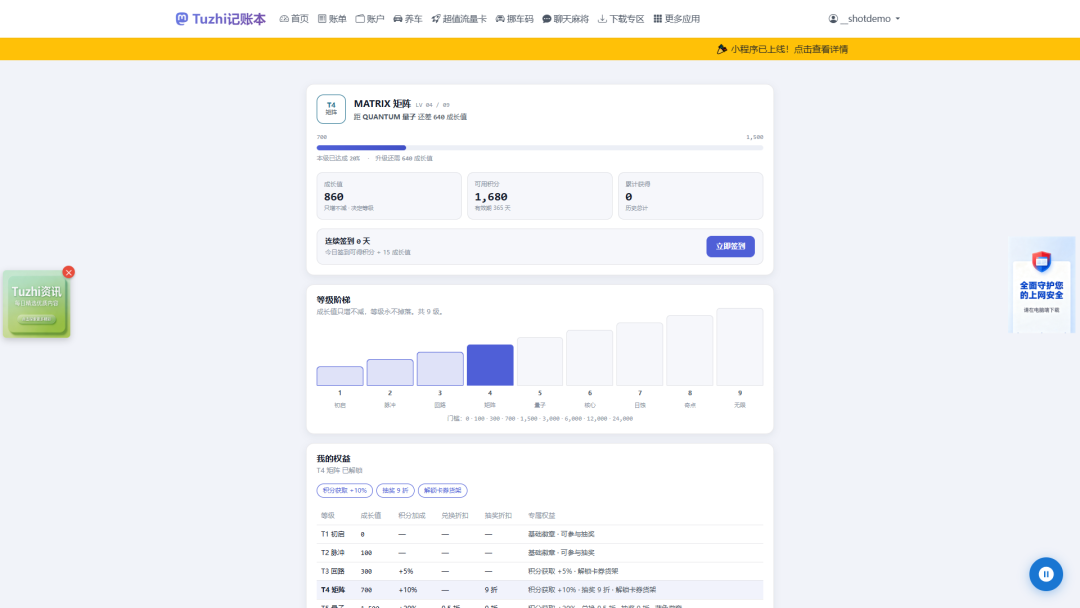Click the 专属权益 column header

pos(541,515)
